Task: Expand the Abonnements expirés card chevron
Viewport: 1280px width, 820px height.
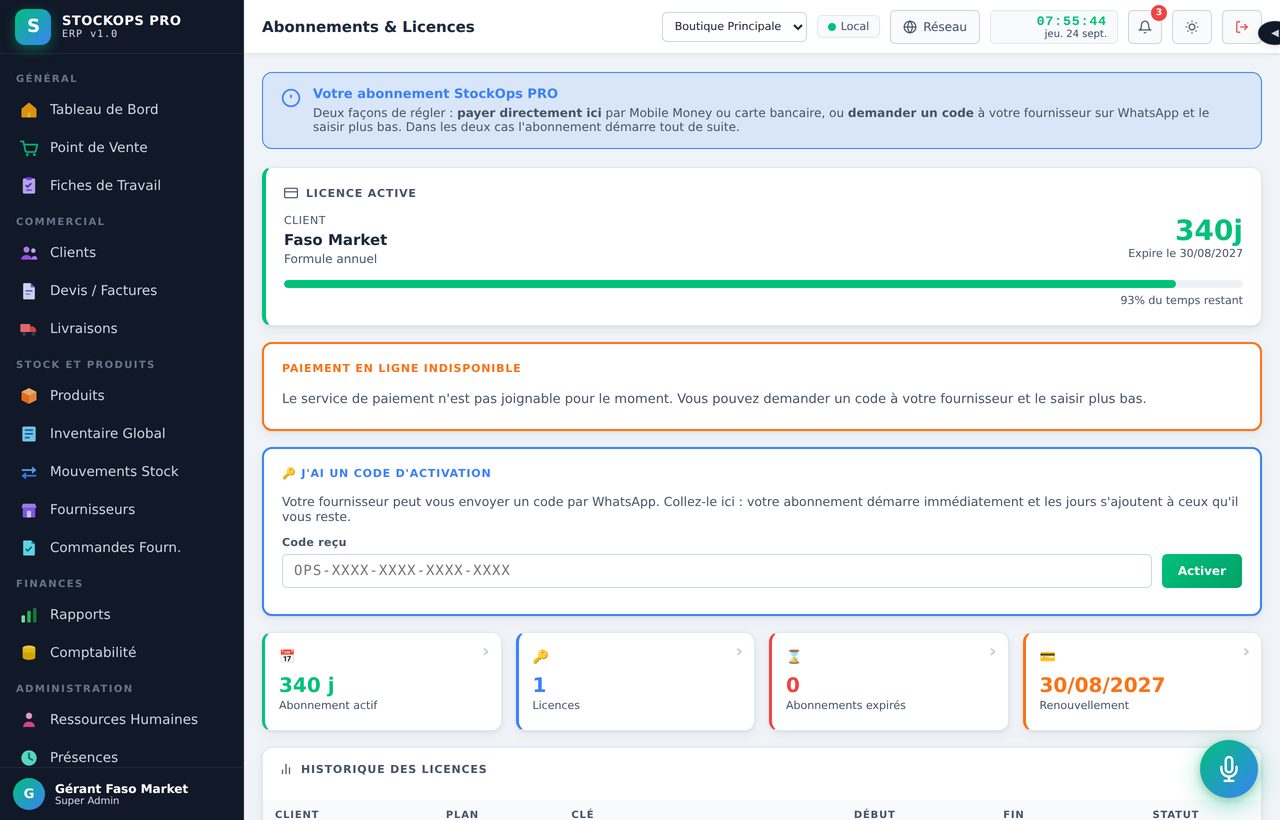Action: pos(993,652)
